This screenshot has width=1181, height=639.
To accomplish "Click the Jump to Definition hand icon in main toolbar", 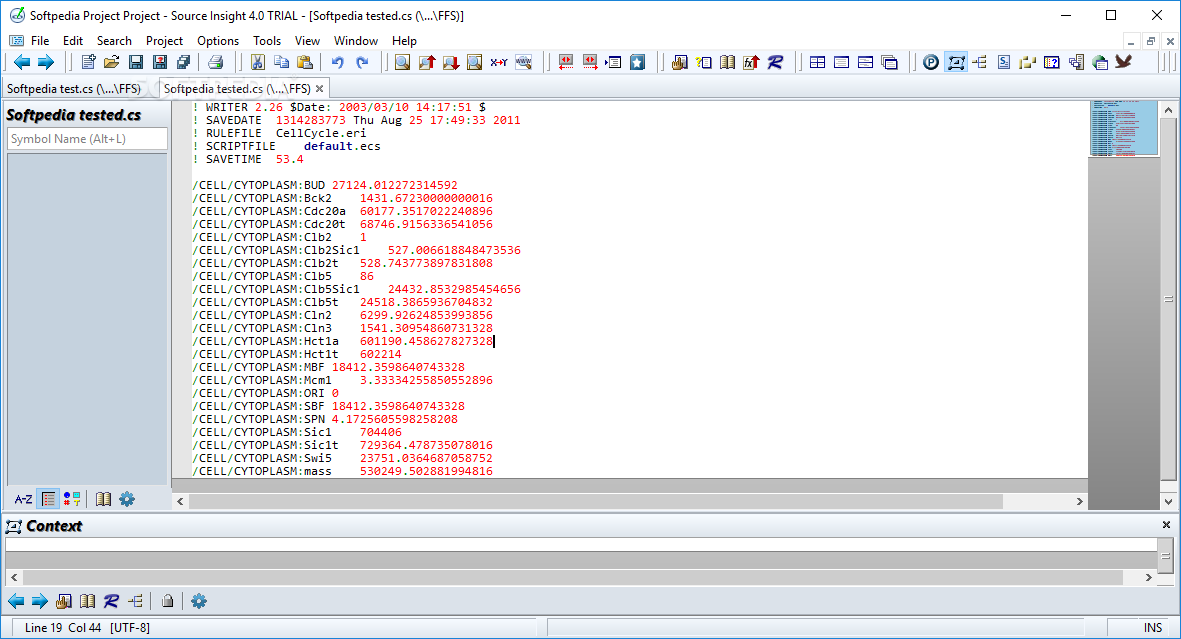I will click(679, 63).
